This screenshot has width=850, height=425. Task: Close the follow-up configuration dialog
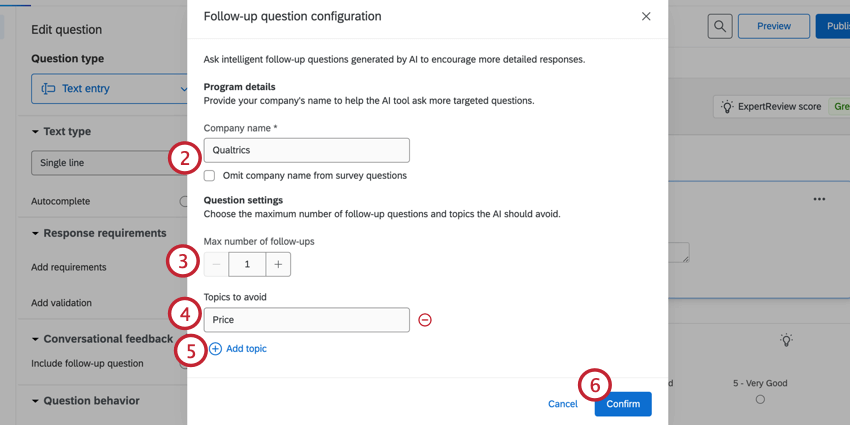pos(646,17)
